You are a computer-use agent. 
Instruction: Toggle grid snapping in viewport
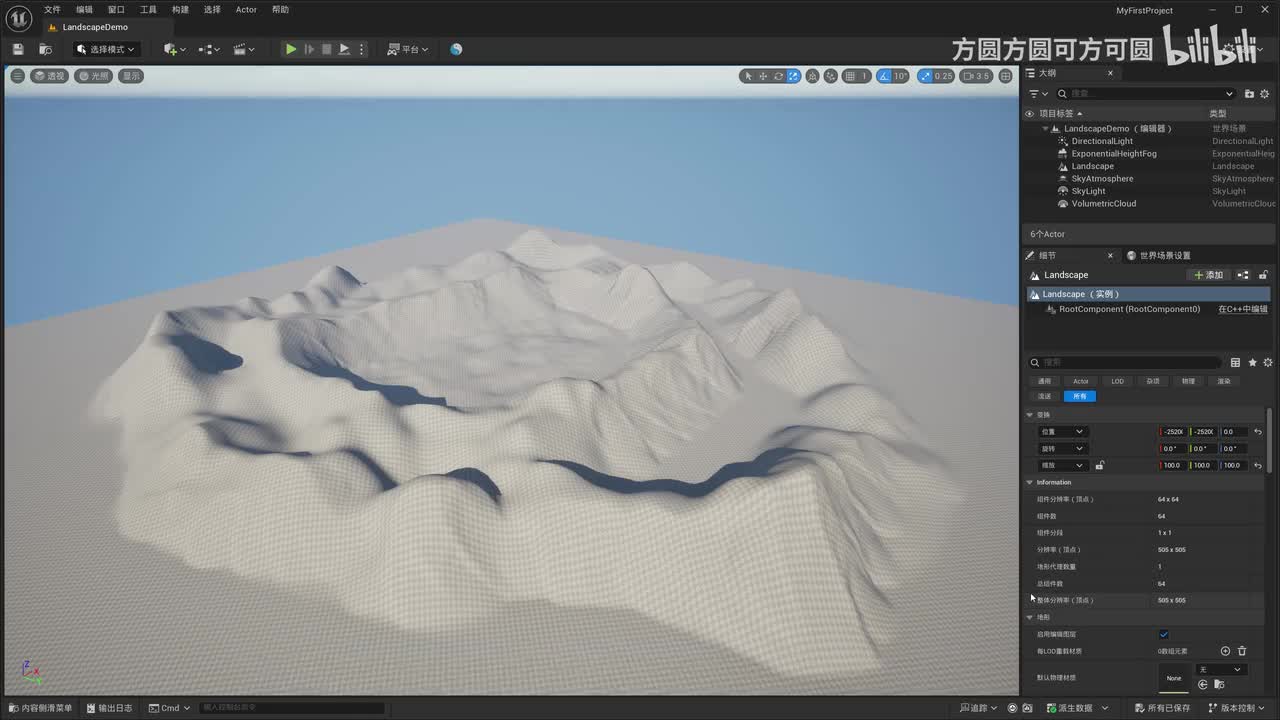(x=849, y=76)
